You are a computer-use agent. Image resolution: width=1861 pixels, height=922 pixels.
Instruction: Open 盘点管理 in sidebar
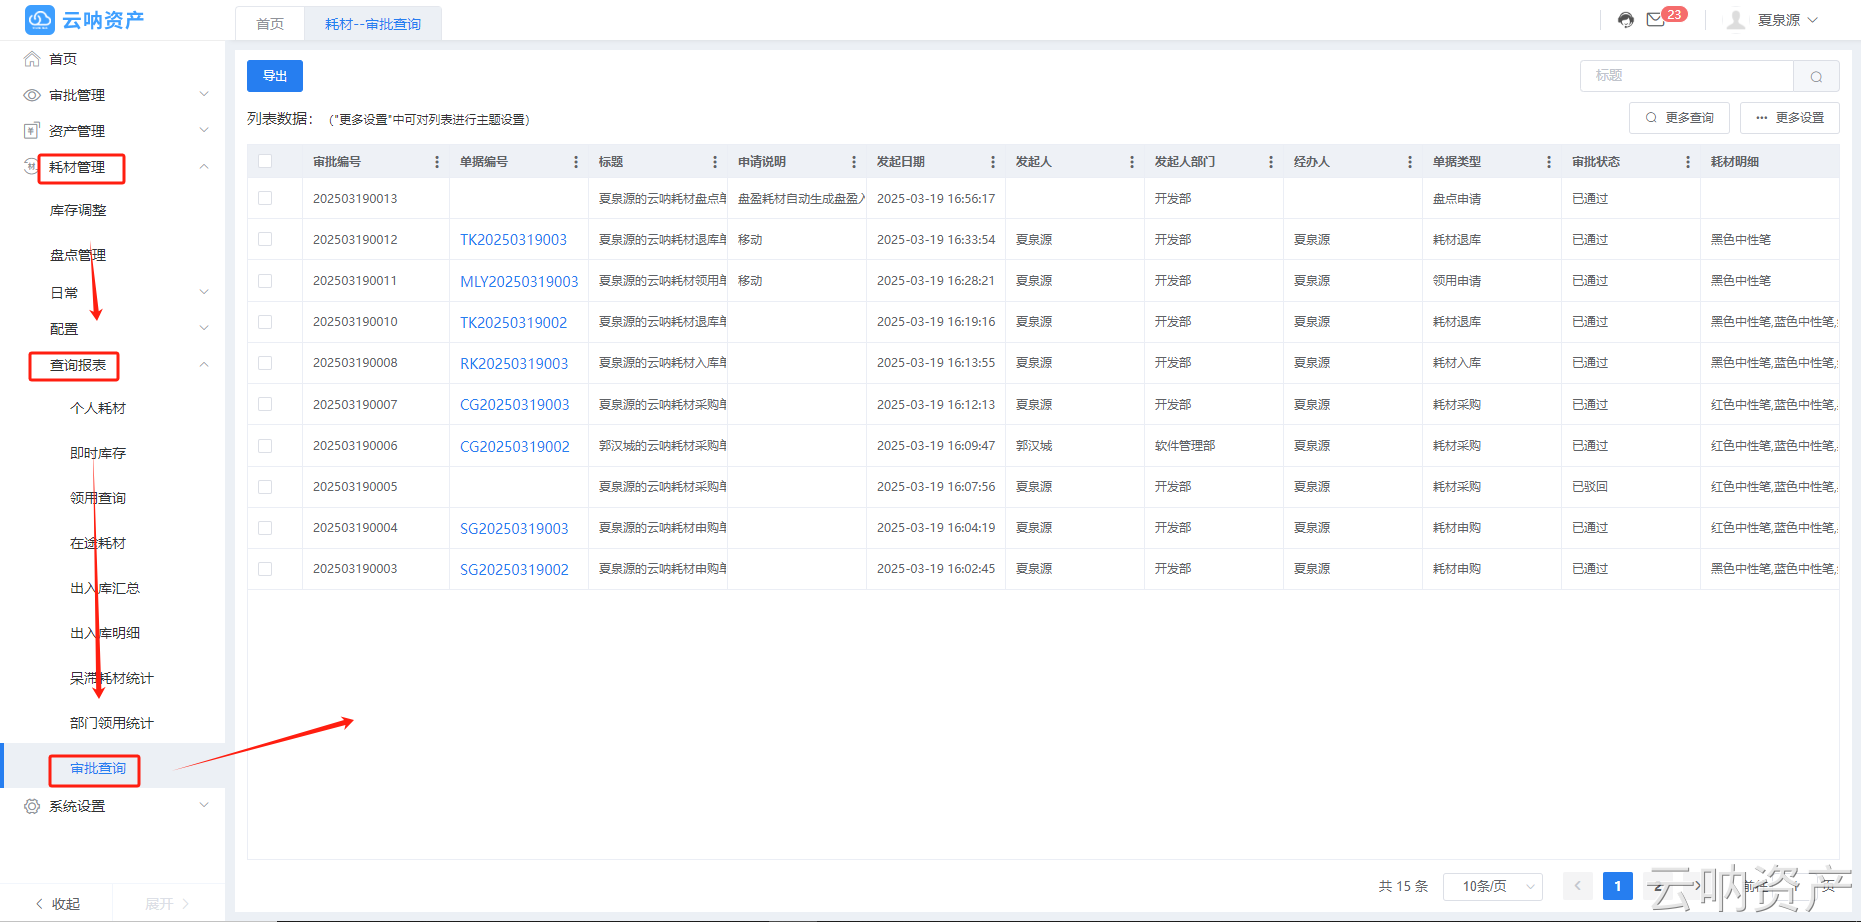(x=78, y=255)
